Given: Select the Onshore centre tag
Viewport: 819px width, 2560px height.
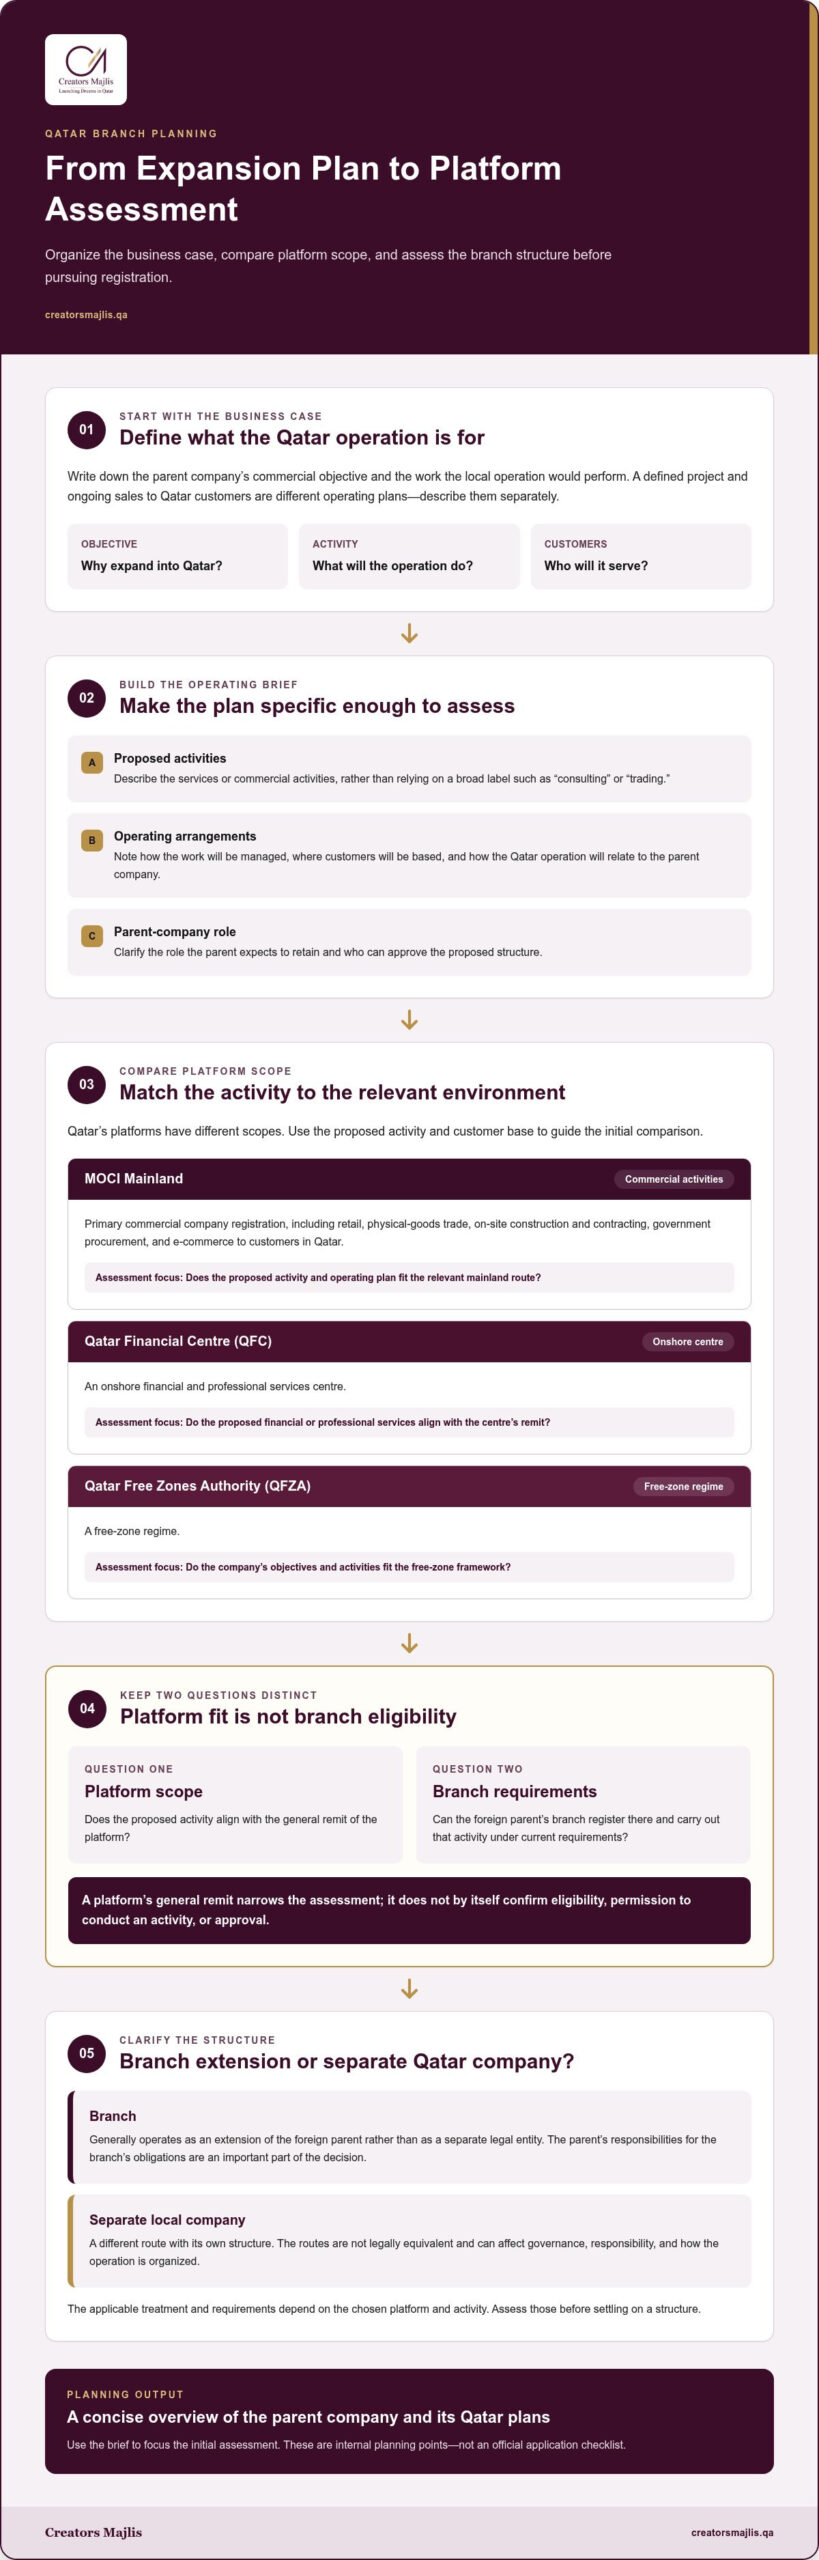Looking at the screenshot, I should point(688,1342).
